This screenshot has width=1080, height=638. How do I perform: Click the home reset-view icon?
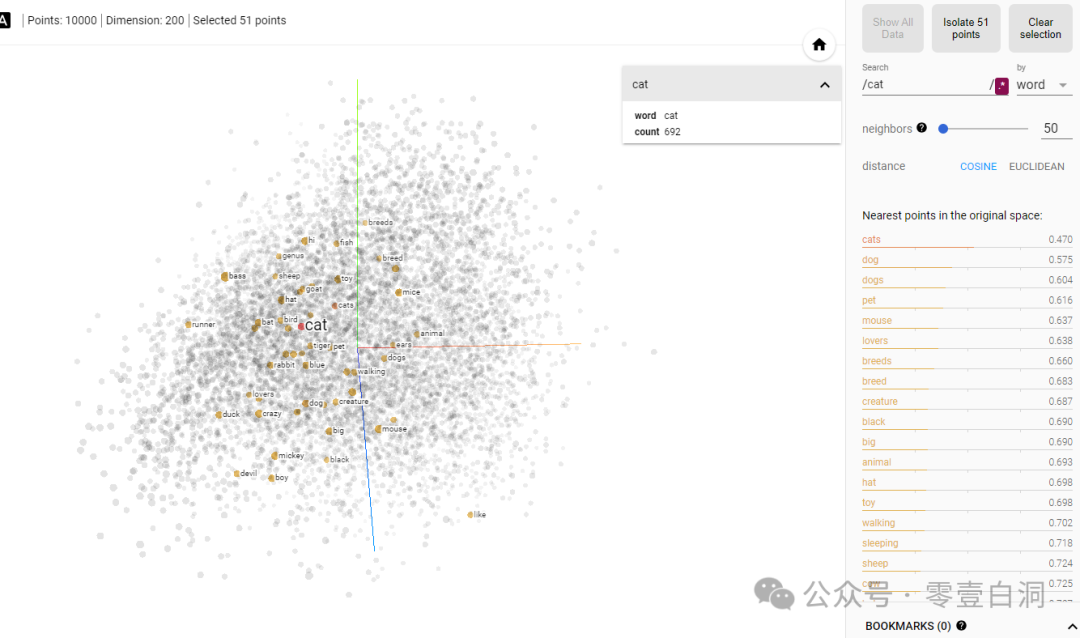tap(819, 45)
